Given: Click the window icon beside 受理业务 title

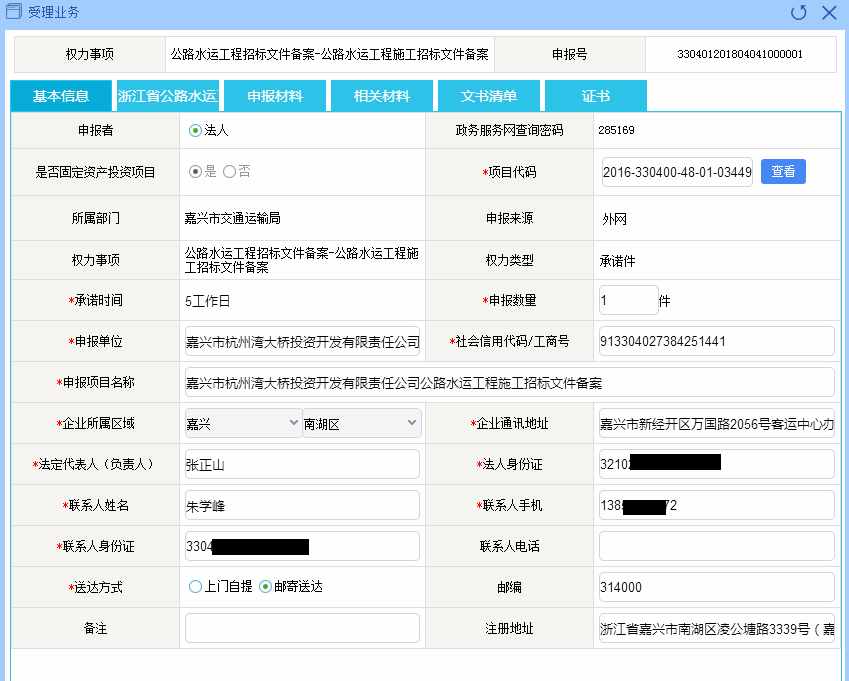Looking at the screenshot, I should pos(14,13).
